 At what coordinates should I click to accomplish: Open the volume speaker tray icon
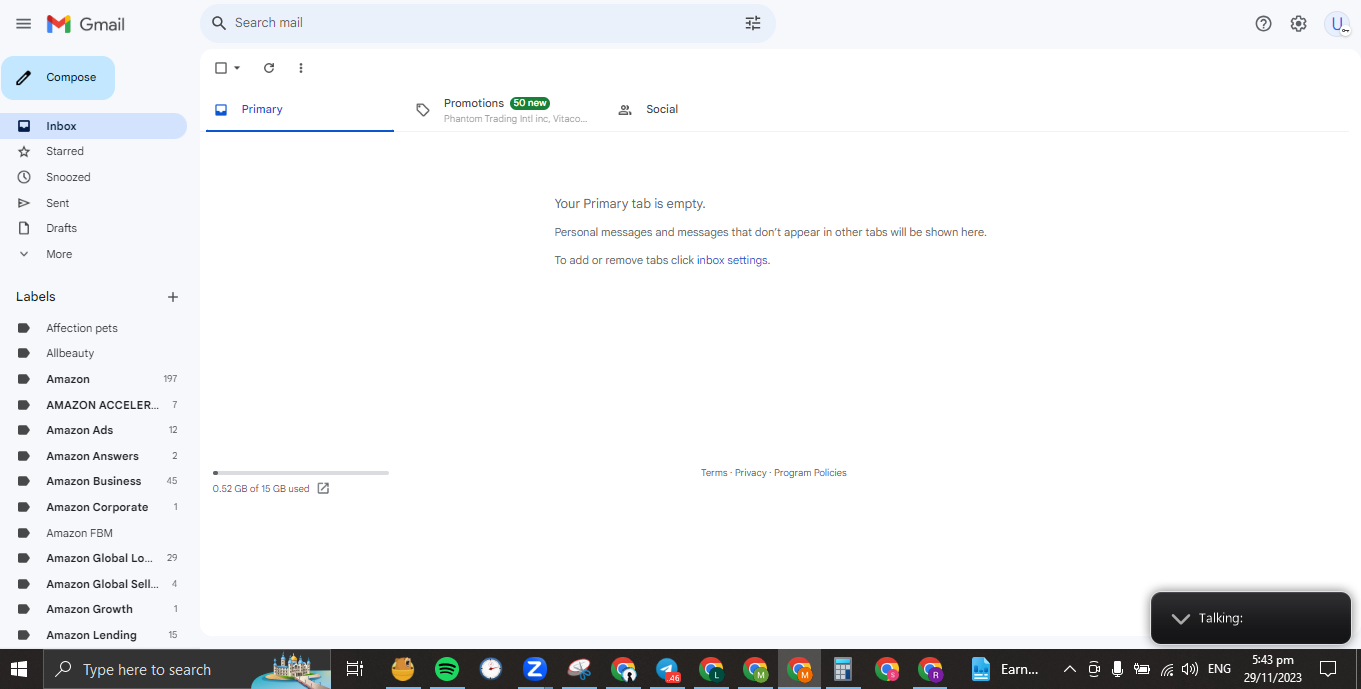pyautogui.click(x=1189, y=669)
